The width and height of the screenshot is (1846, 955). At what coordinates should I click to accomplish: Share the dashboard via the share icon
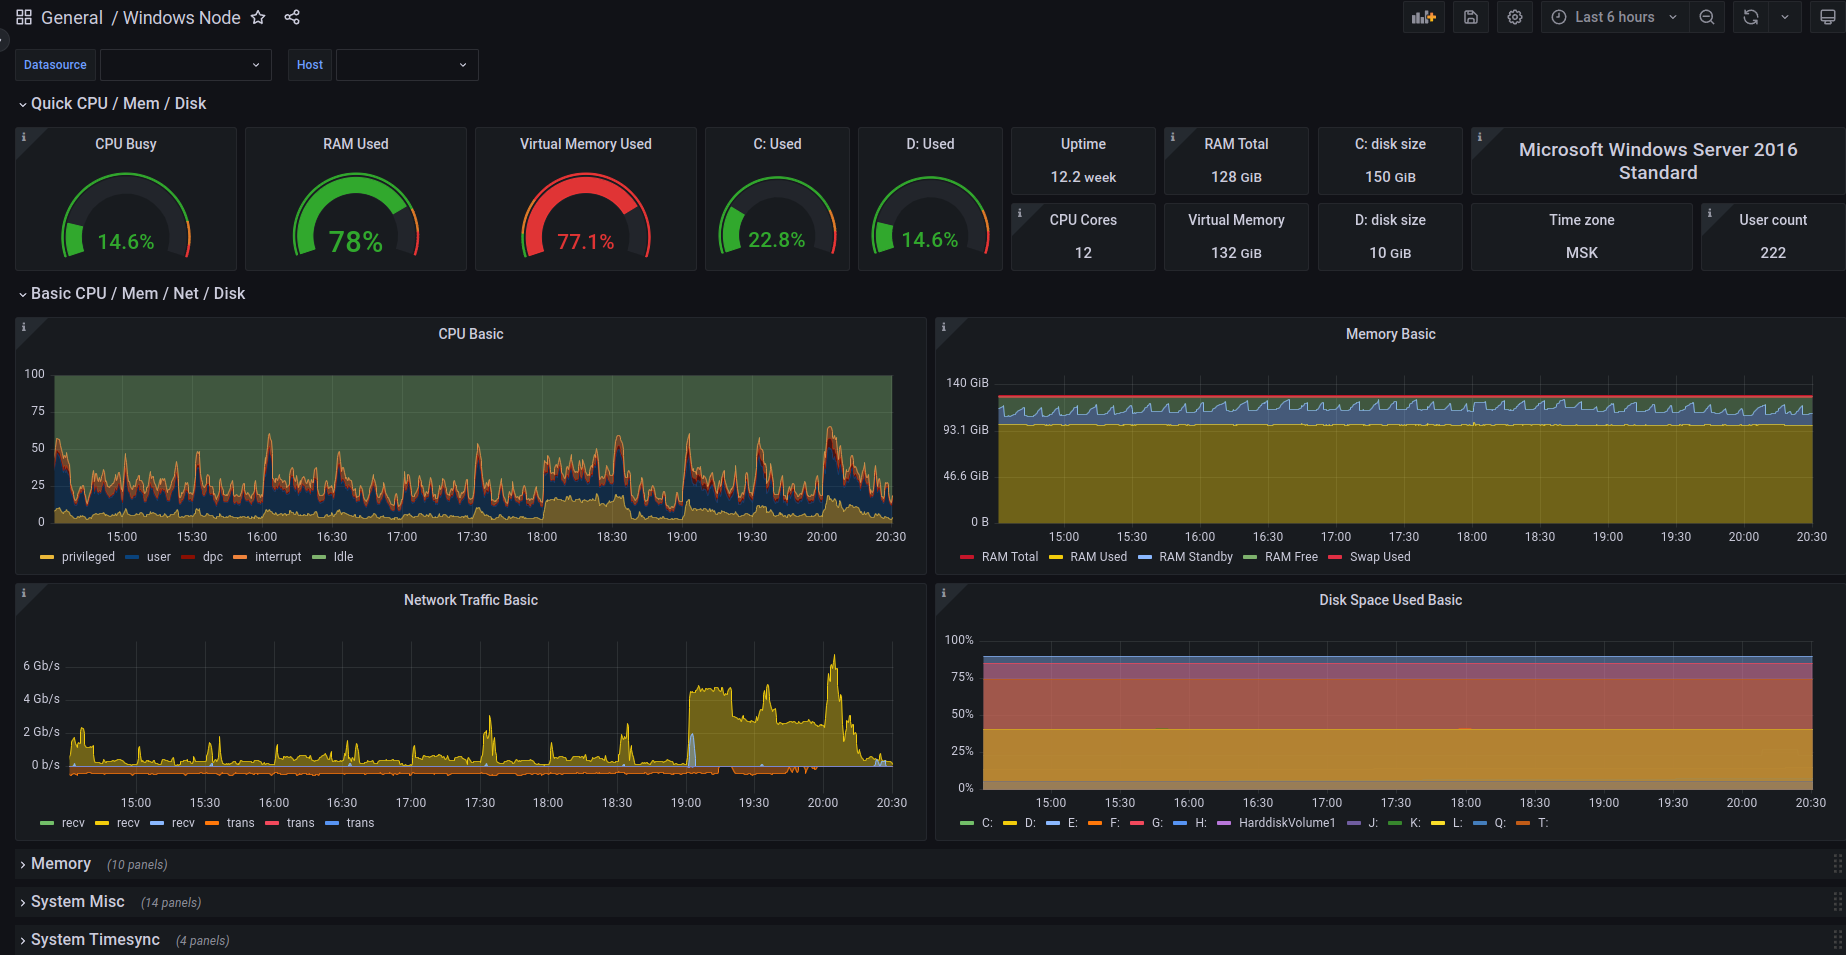292,17
